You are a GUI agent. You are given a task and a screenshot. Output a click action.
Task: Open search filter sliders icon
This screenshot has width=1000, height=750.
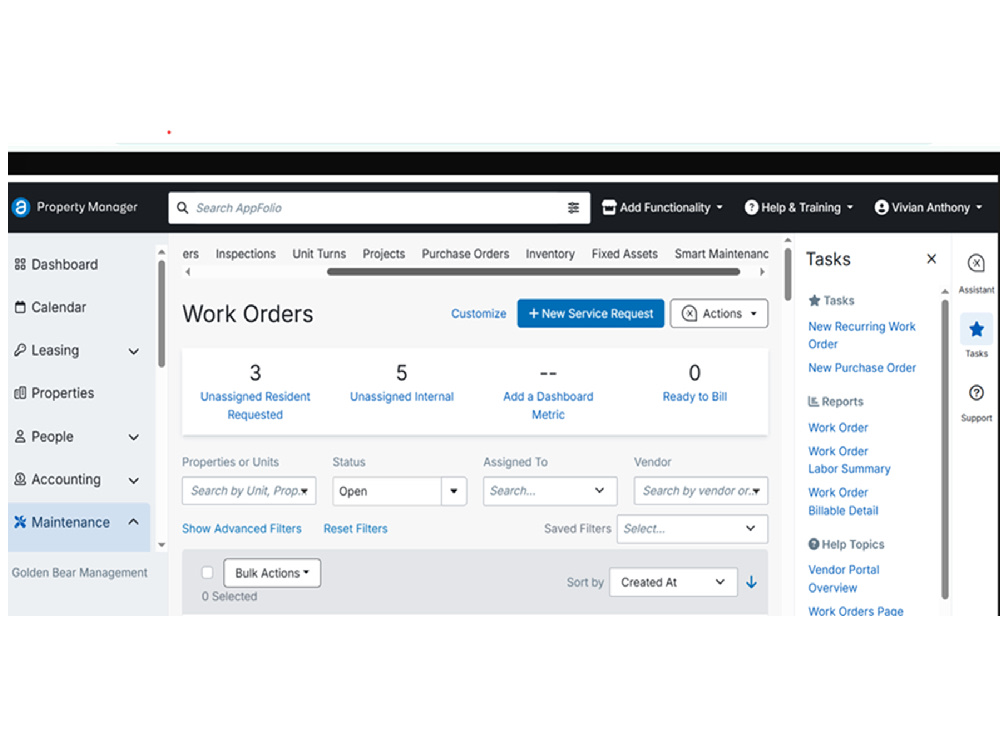point(573,208)
